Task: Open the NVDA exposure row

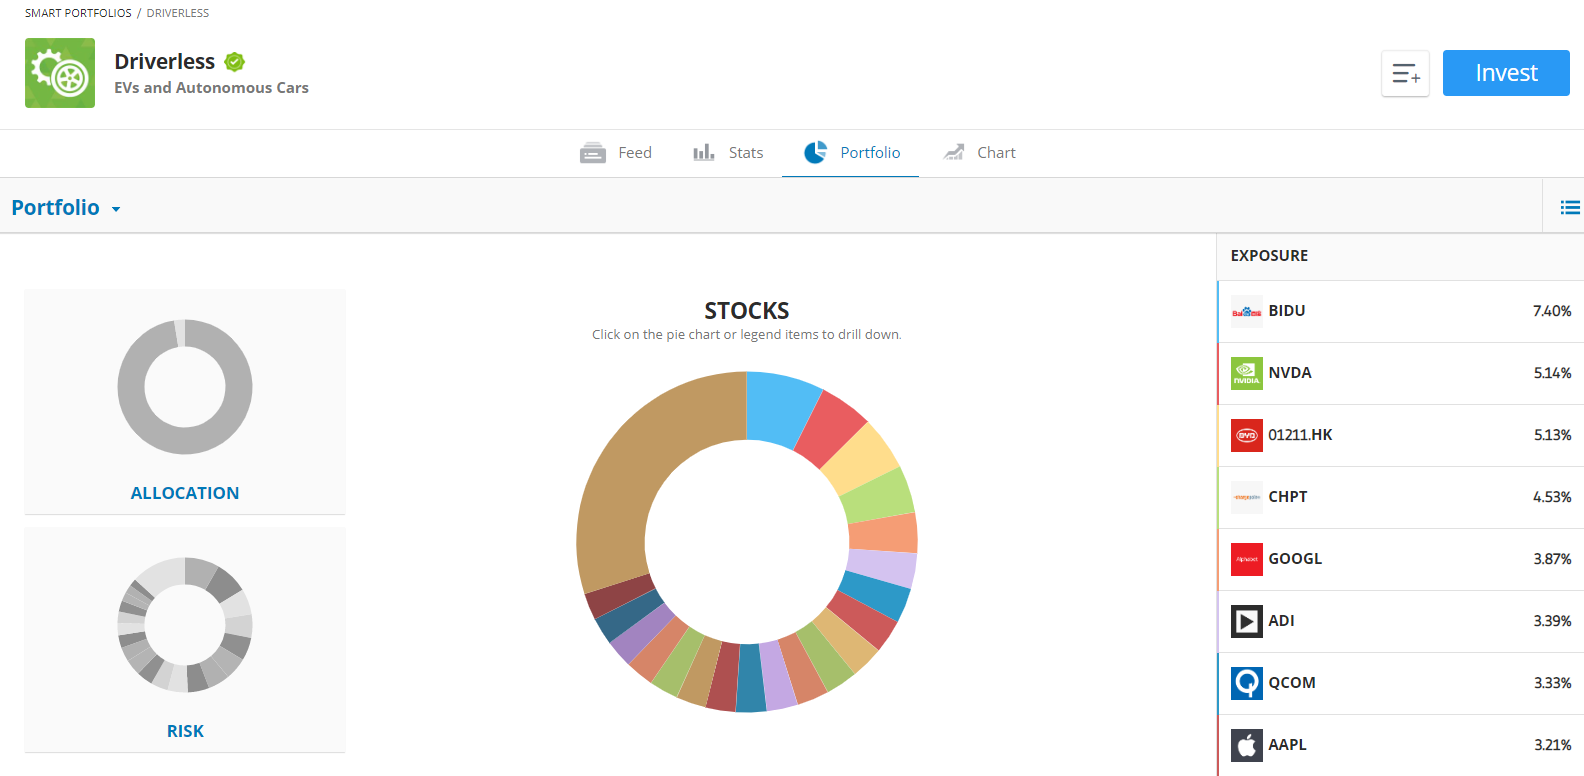Action: 1400,374
